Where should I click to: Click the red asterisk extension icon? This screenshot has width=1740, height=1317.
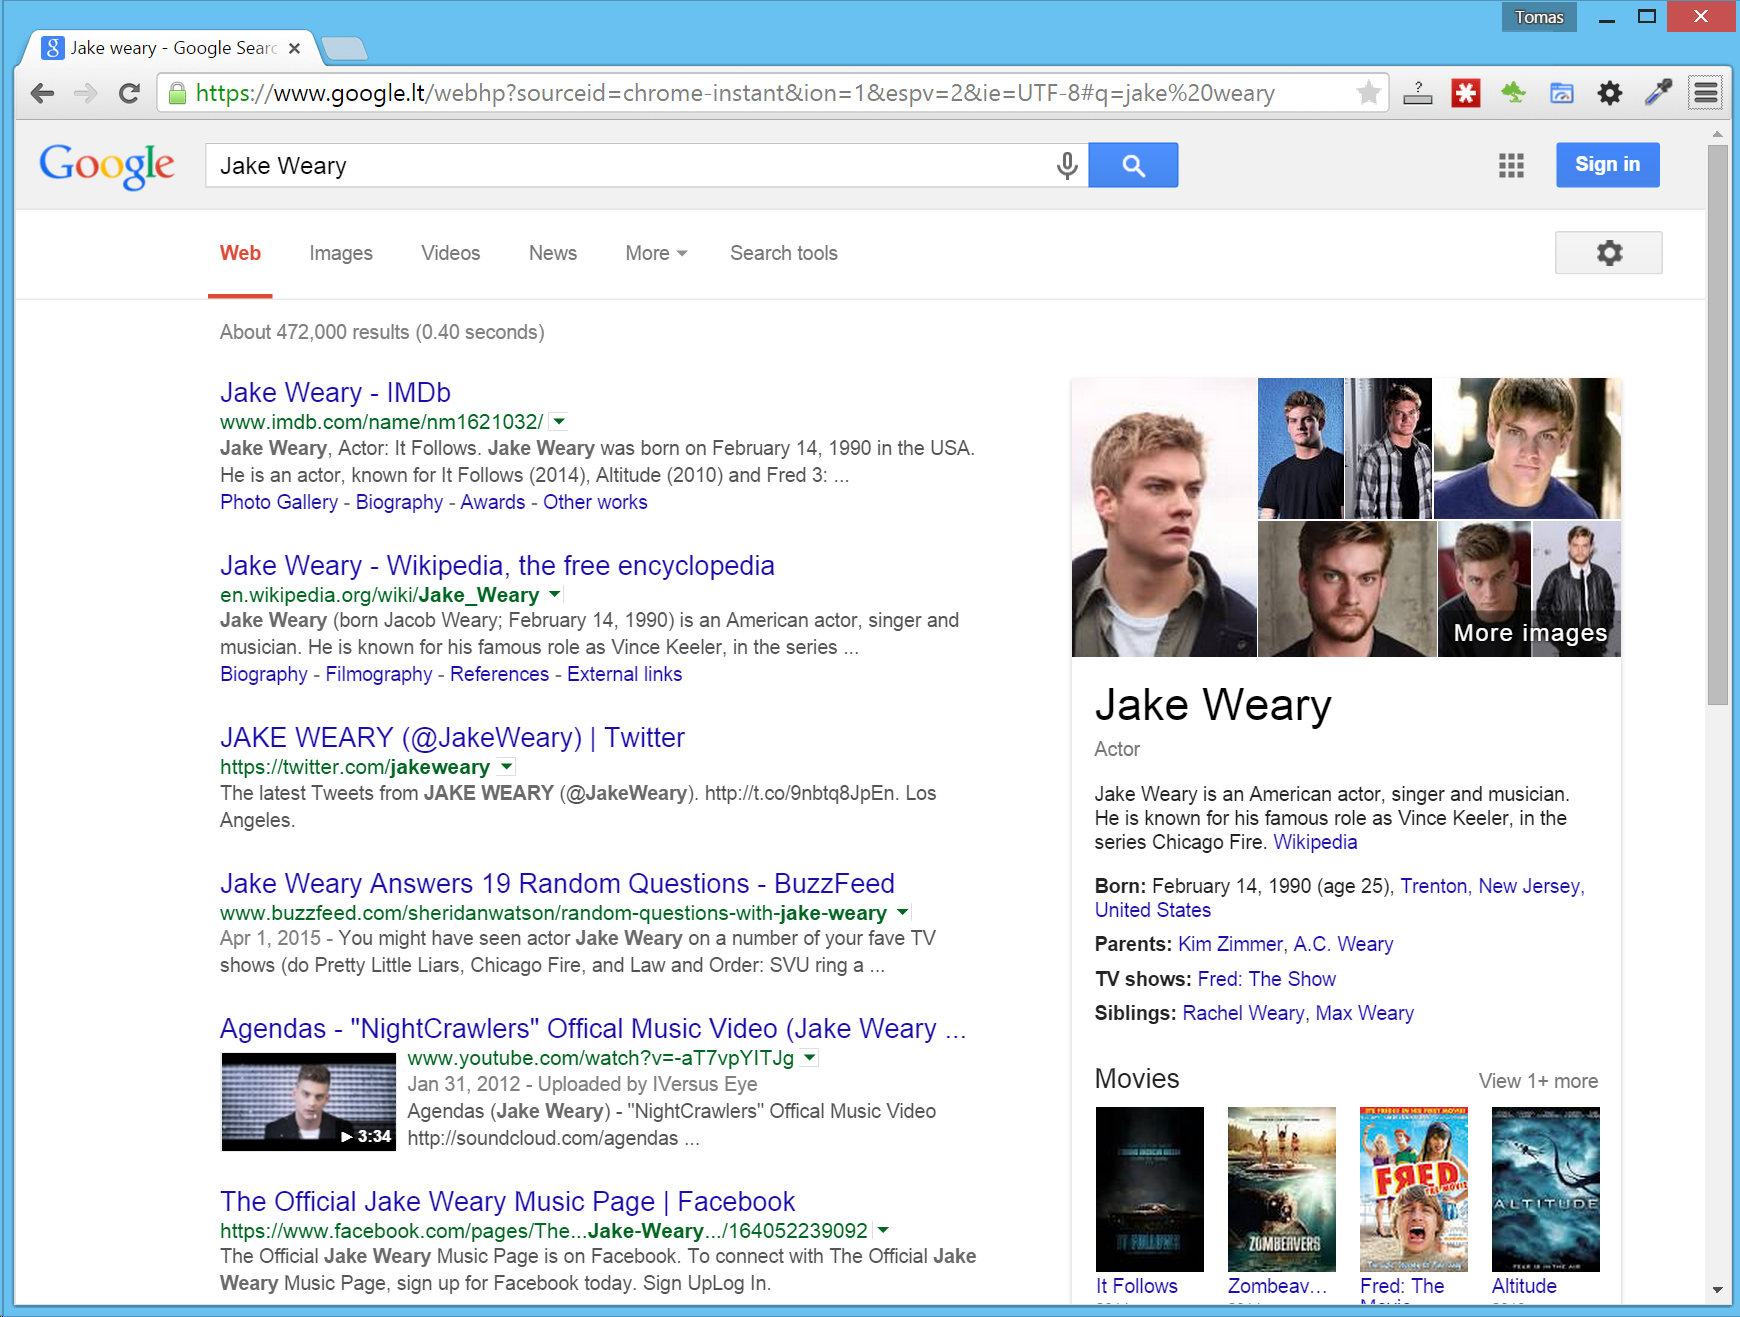[1465, 93]
